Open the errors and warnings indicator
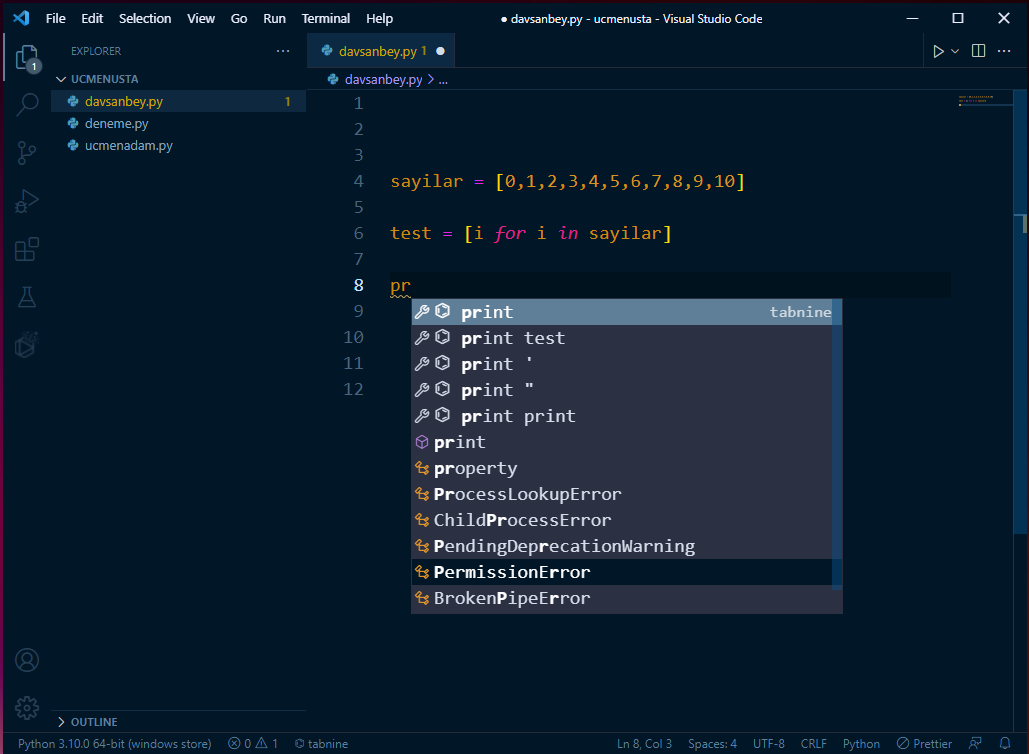The height and width of the screenshot is (754, 1029). 253,744
